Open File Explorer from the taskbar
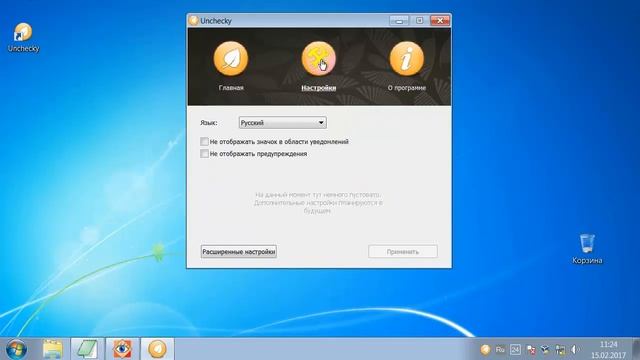 tap(53, 349)
